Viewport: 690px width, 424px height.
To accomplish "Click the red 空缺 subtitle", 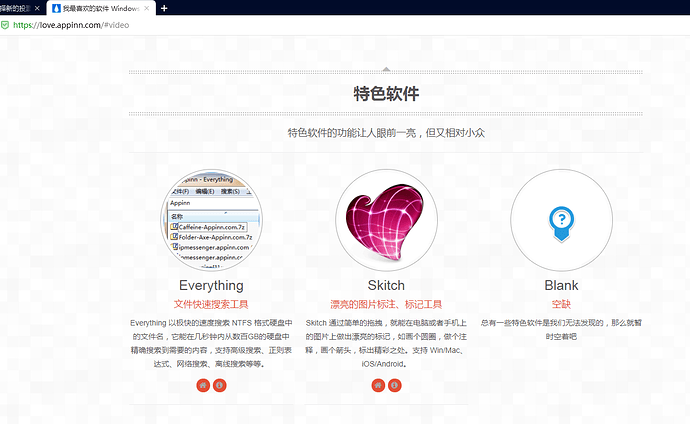I will [x=562, y=304].
